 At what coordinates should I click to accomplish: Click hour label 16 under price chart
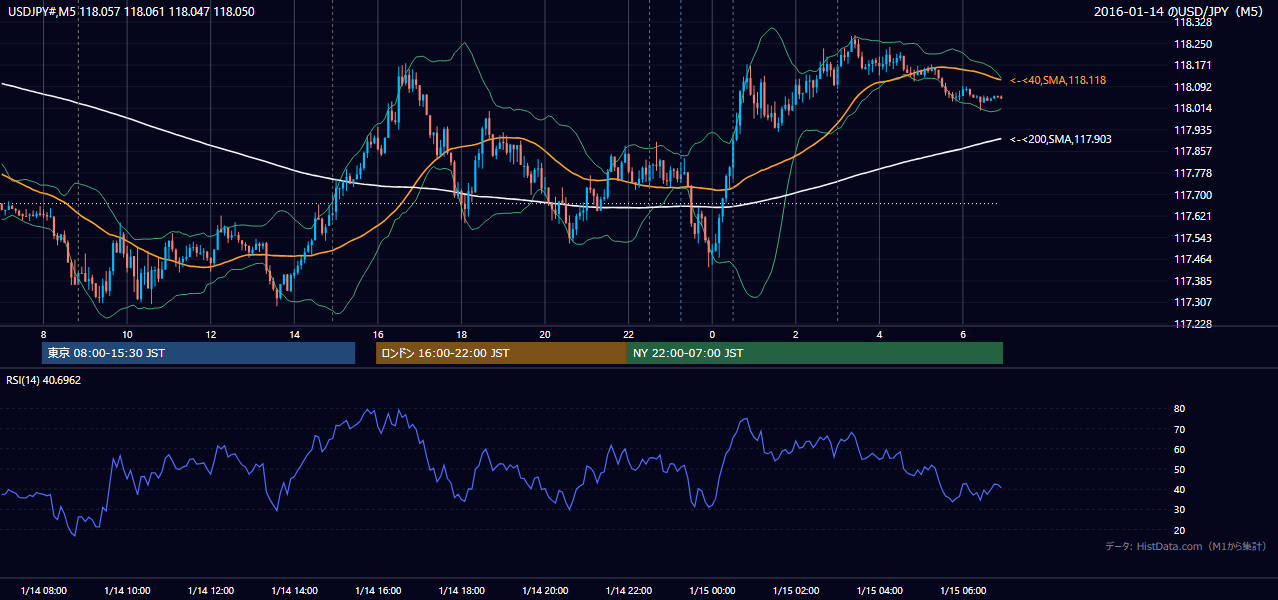tap(378, 334)
